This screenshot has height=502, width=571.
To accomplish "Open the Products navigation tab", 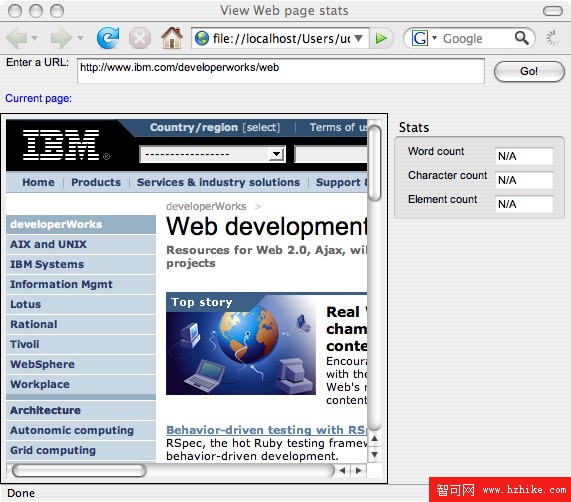I will (x=96, y=182).
